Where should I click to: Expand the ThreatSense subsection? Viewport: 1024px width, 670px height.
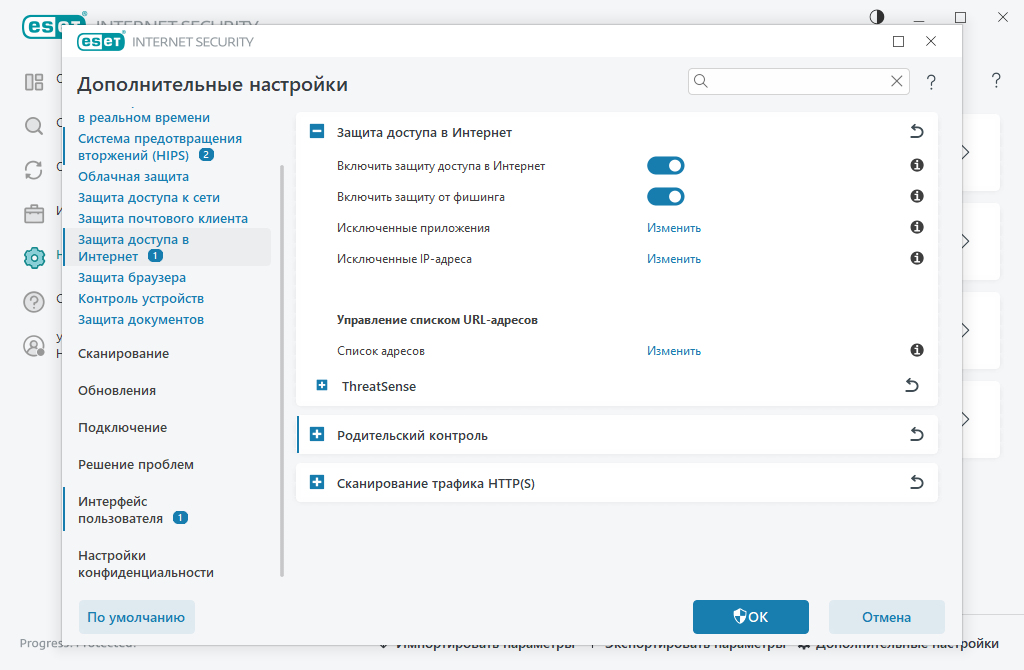point(322,385)
